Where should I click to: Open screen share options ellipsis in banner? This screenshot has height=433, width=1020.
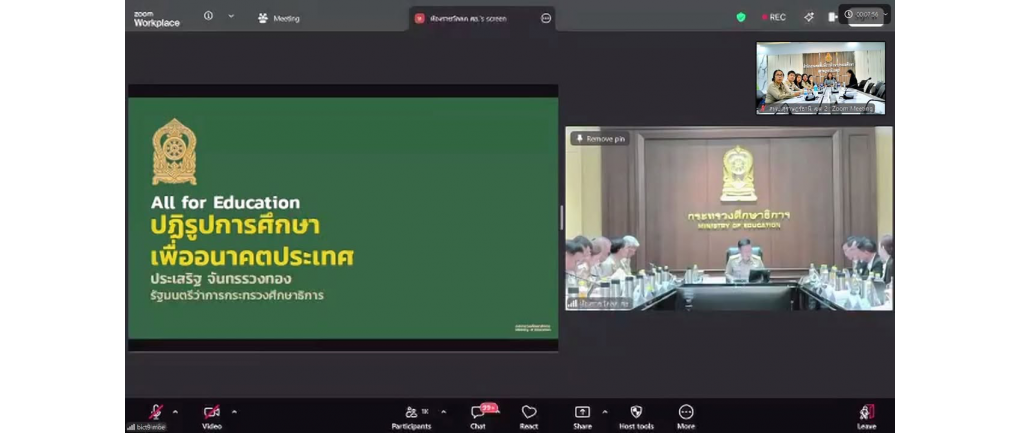click(x=545, y=18)
